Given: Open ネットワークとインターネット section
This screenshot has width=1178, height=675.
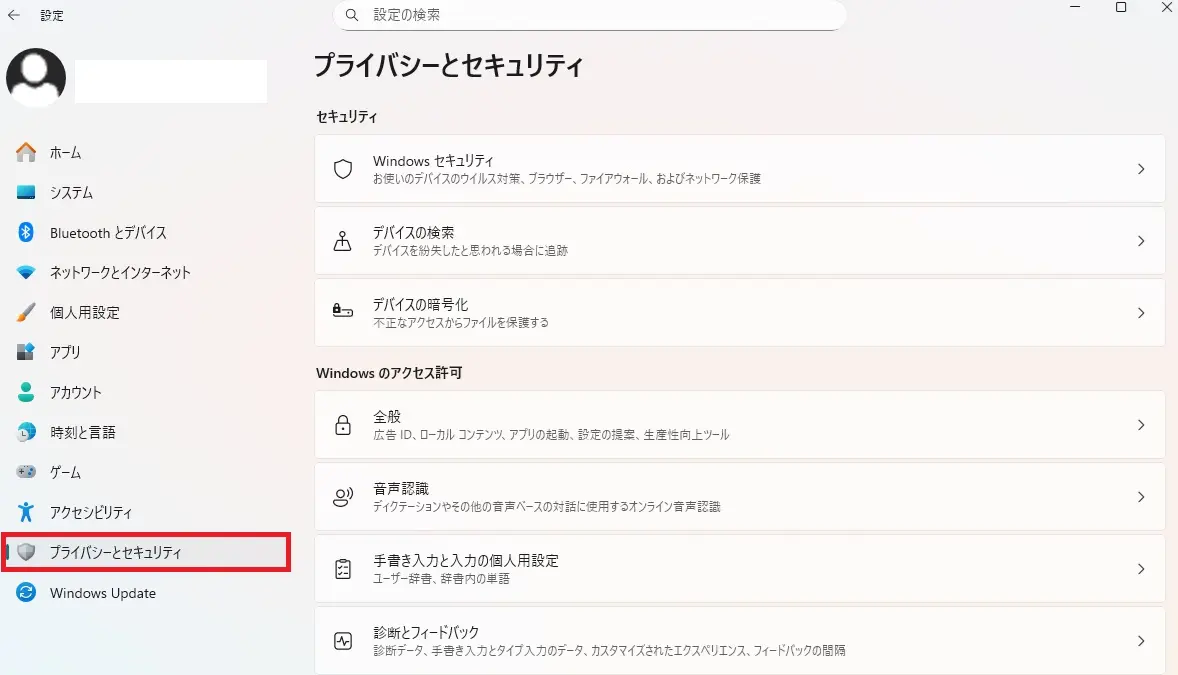Looking at the screenshot, I should tap(146, 272).
